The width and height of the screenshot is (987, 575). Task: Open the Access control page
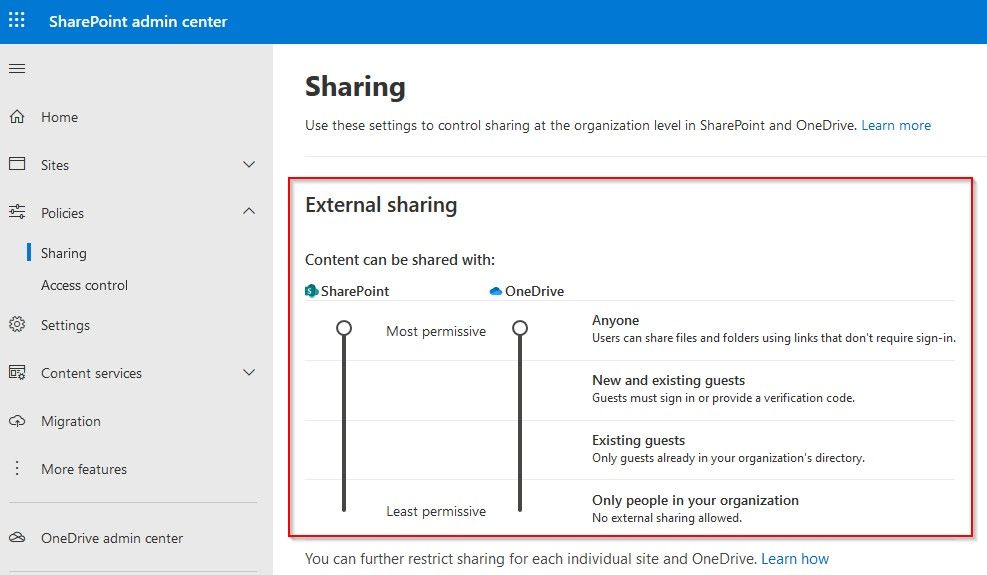click(x=84, y=285)
